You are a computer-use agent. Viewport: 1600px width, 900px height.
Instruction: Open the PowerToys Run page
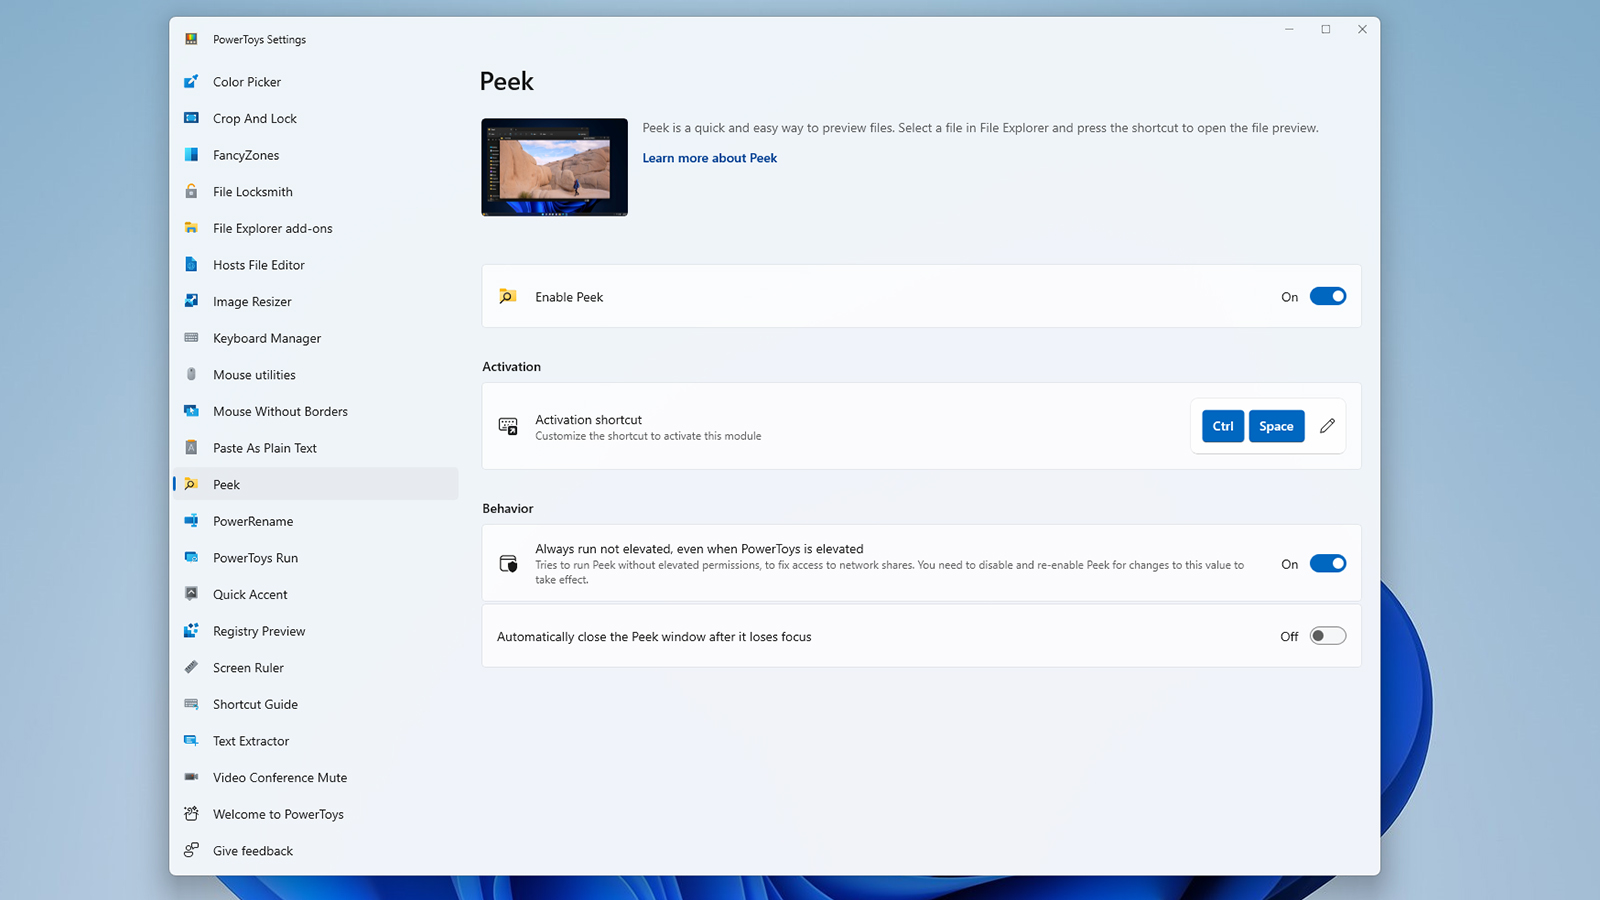pyautogui.click(x=316, y=558)
